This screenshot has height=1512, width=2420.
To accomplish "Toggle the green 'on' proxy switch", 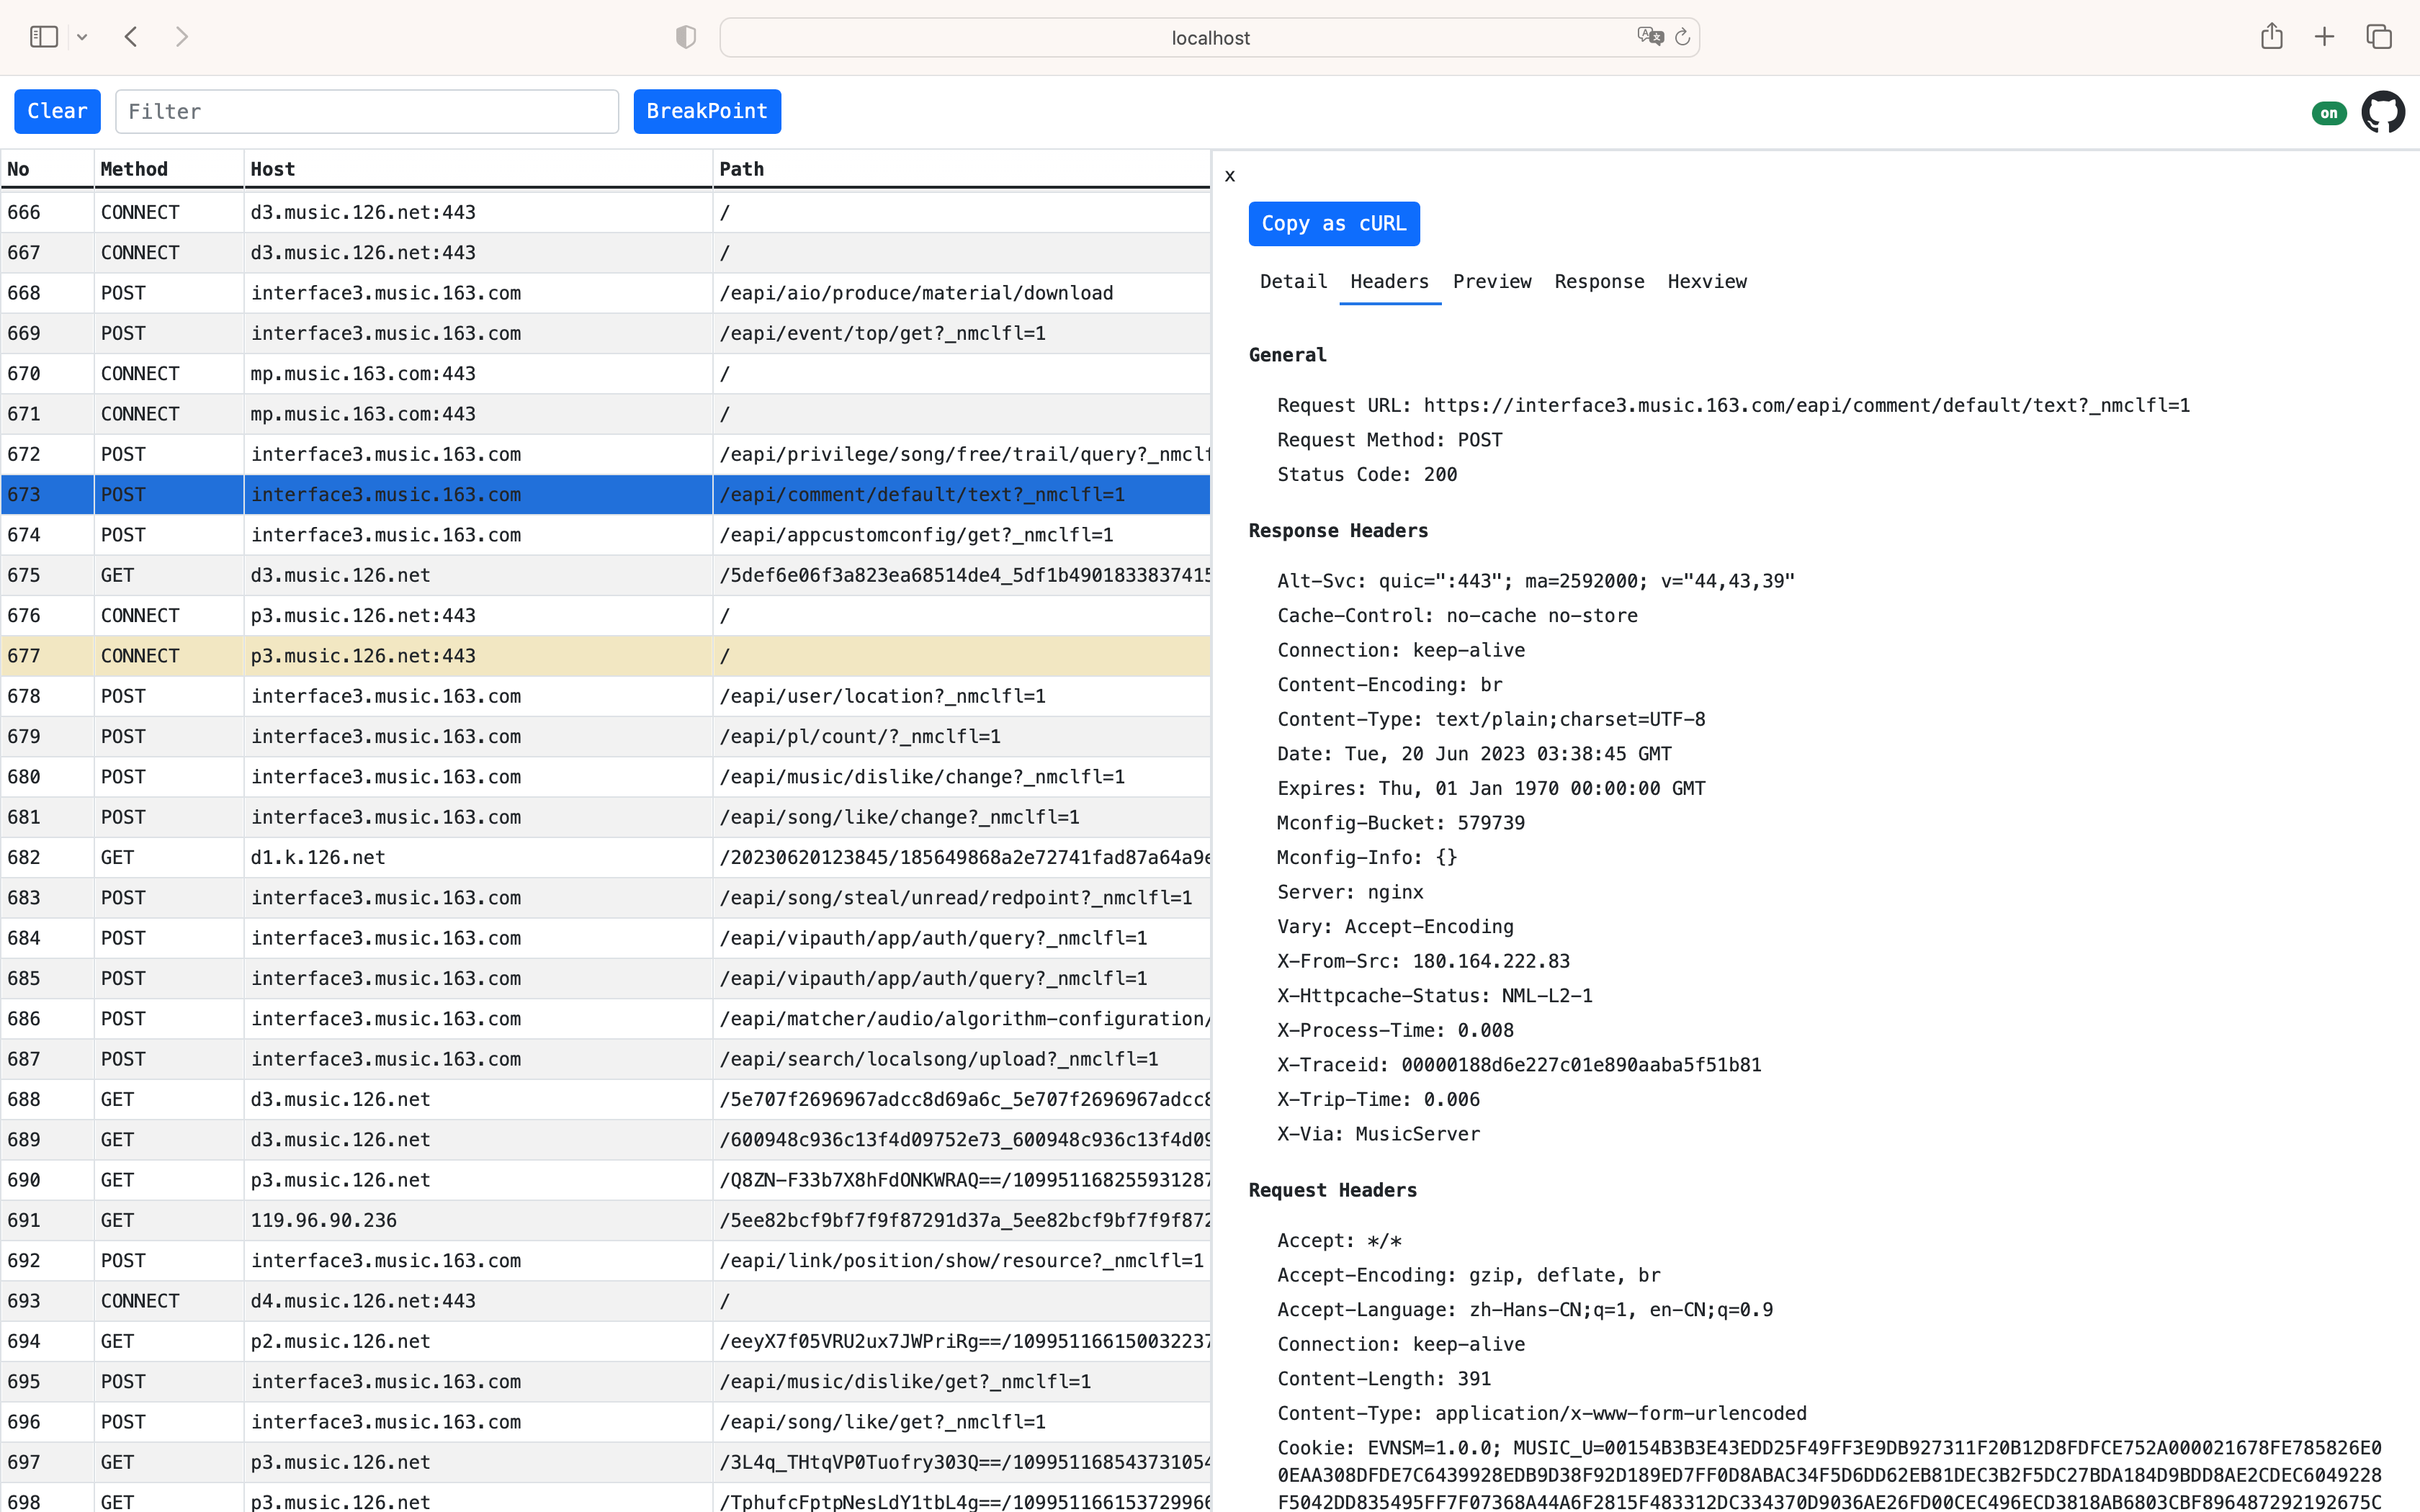I will [2328, 113].
